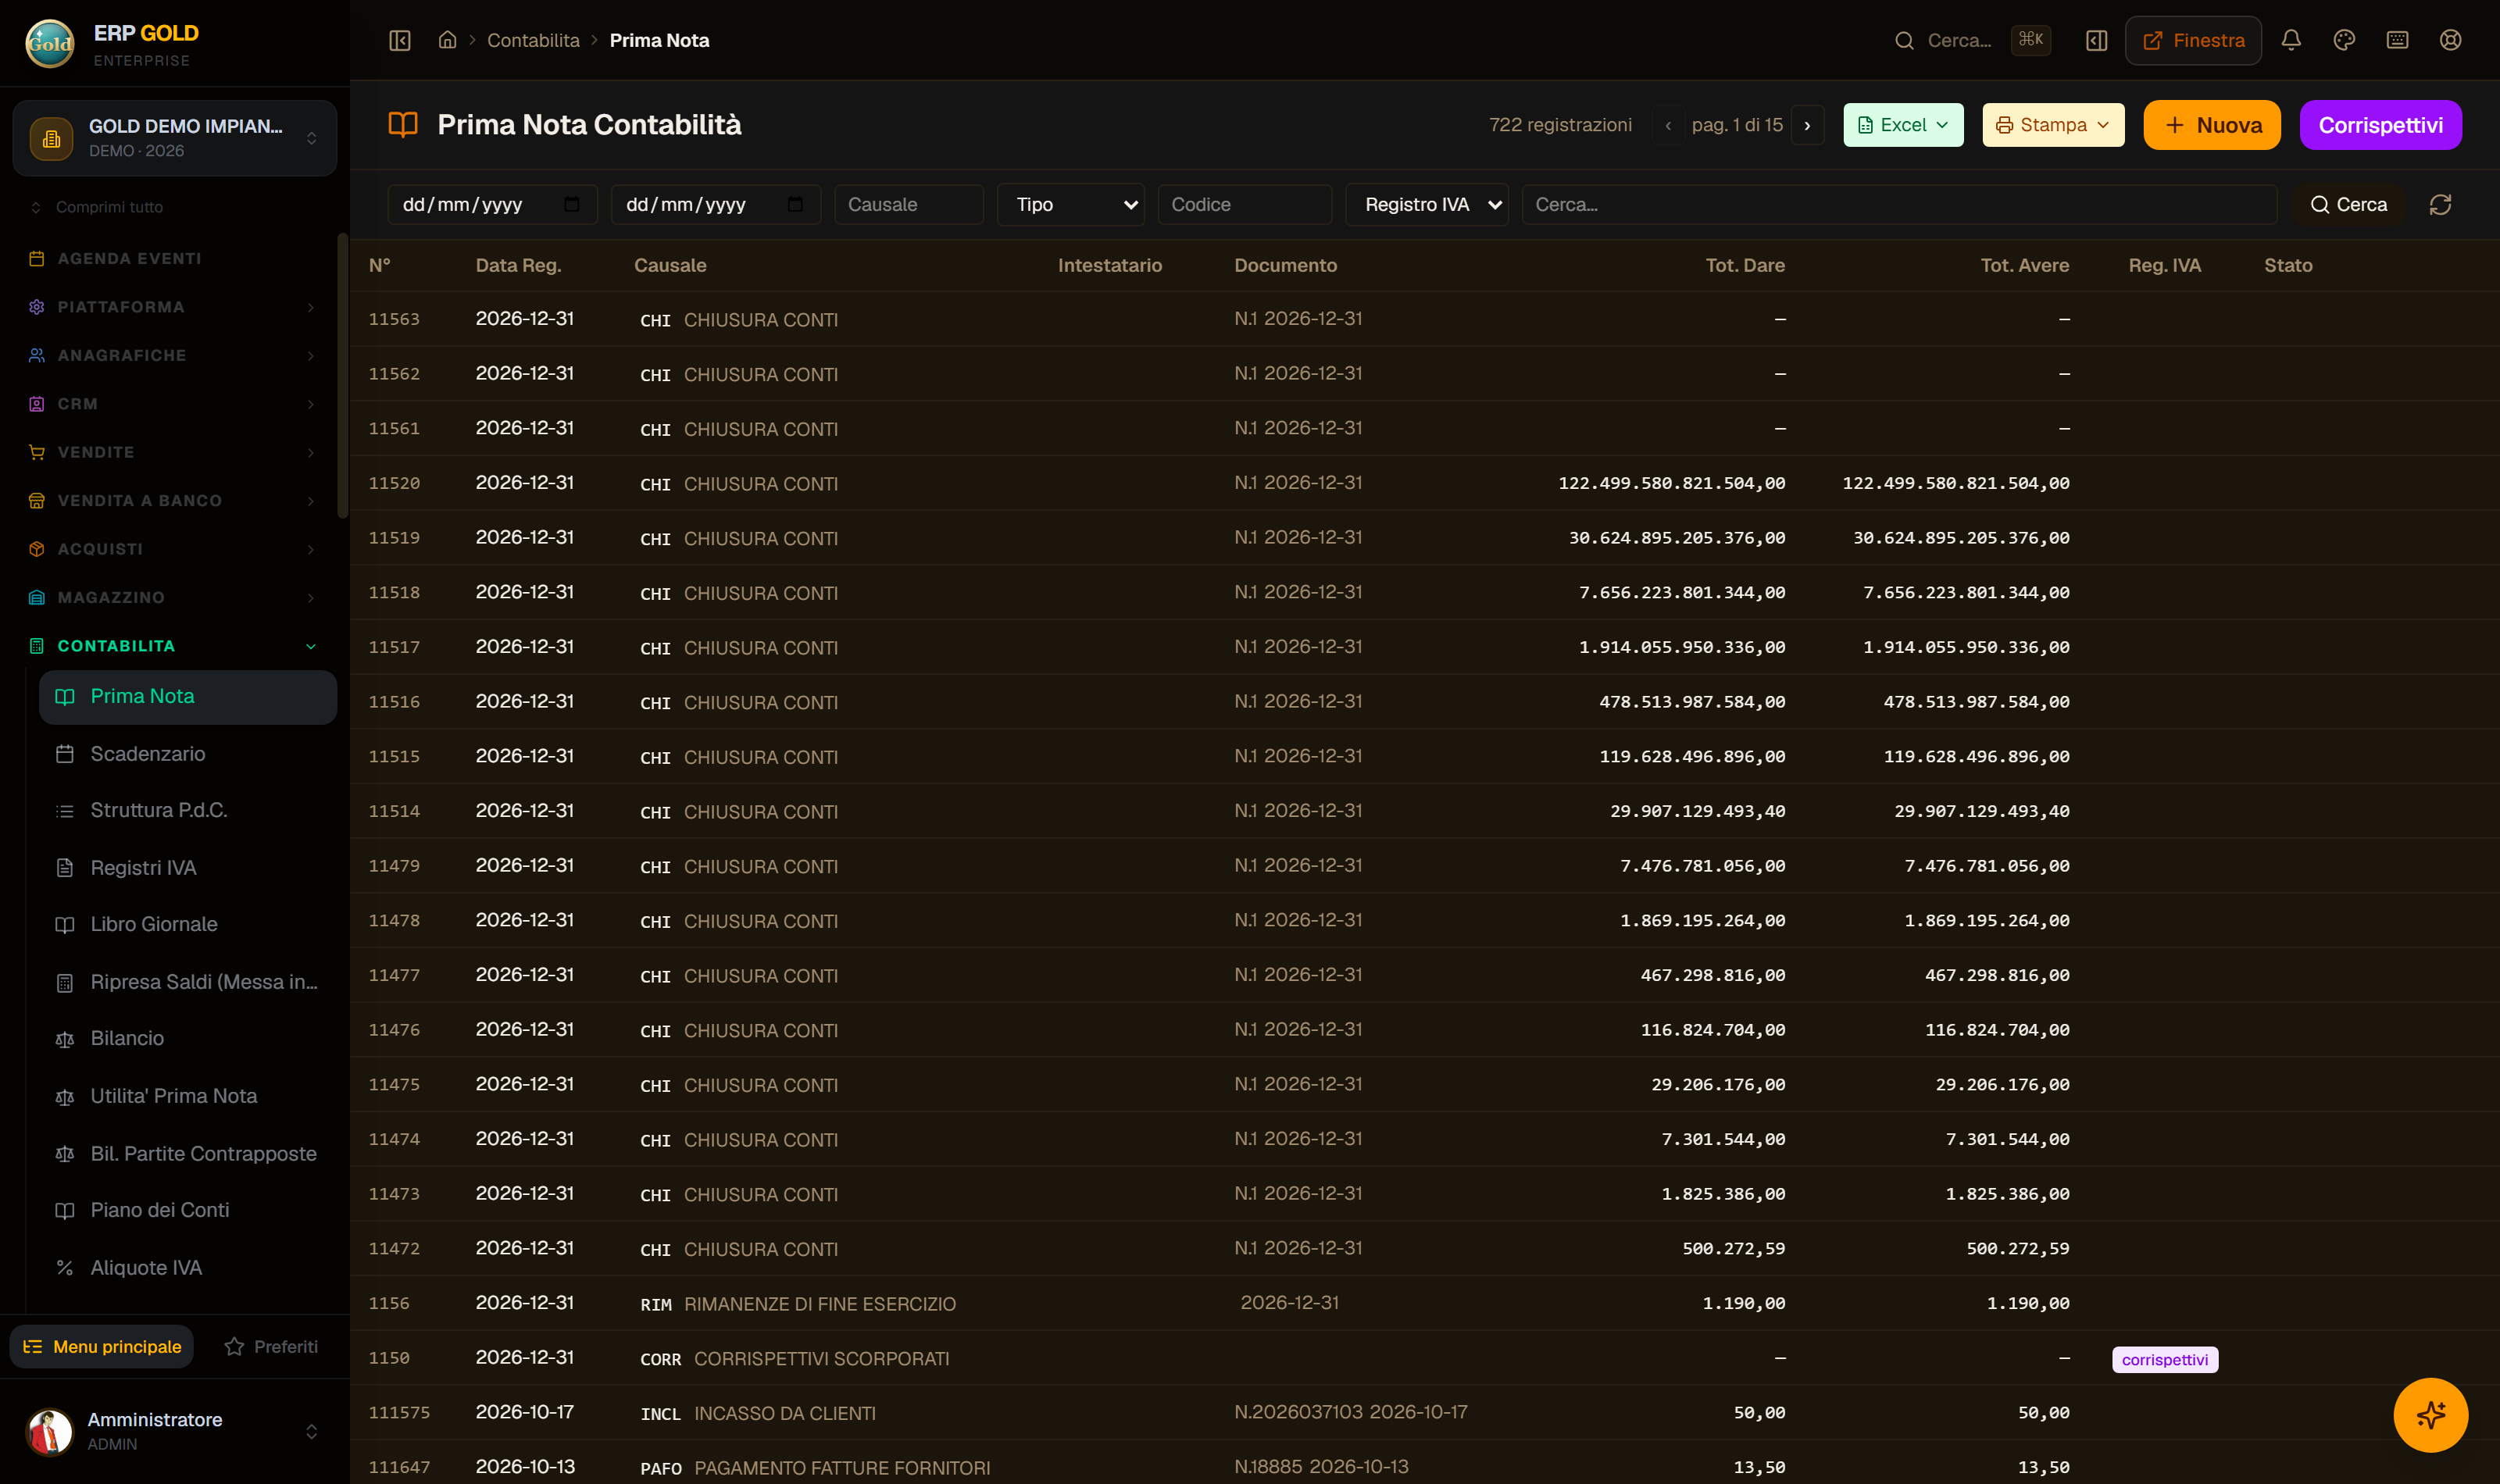Open theme palette icon

click(x=2344, y=40)
